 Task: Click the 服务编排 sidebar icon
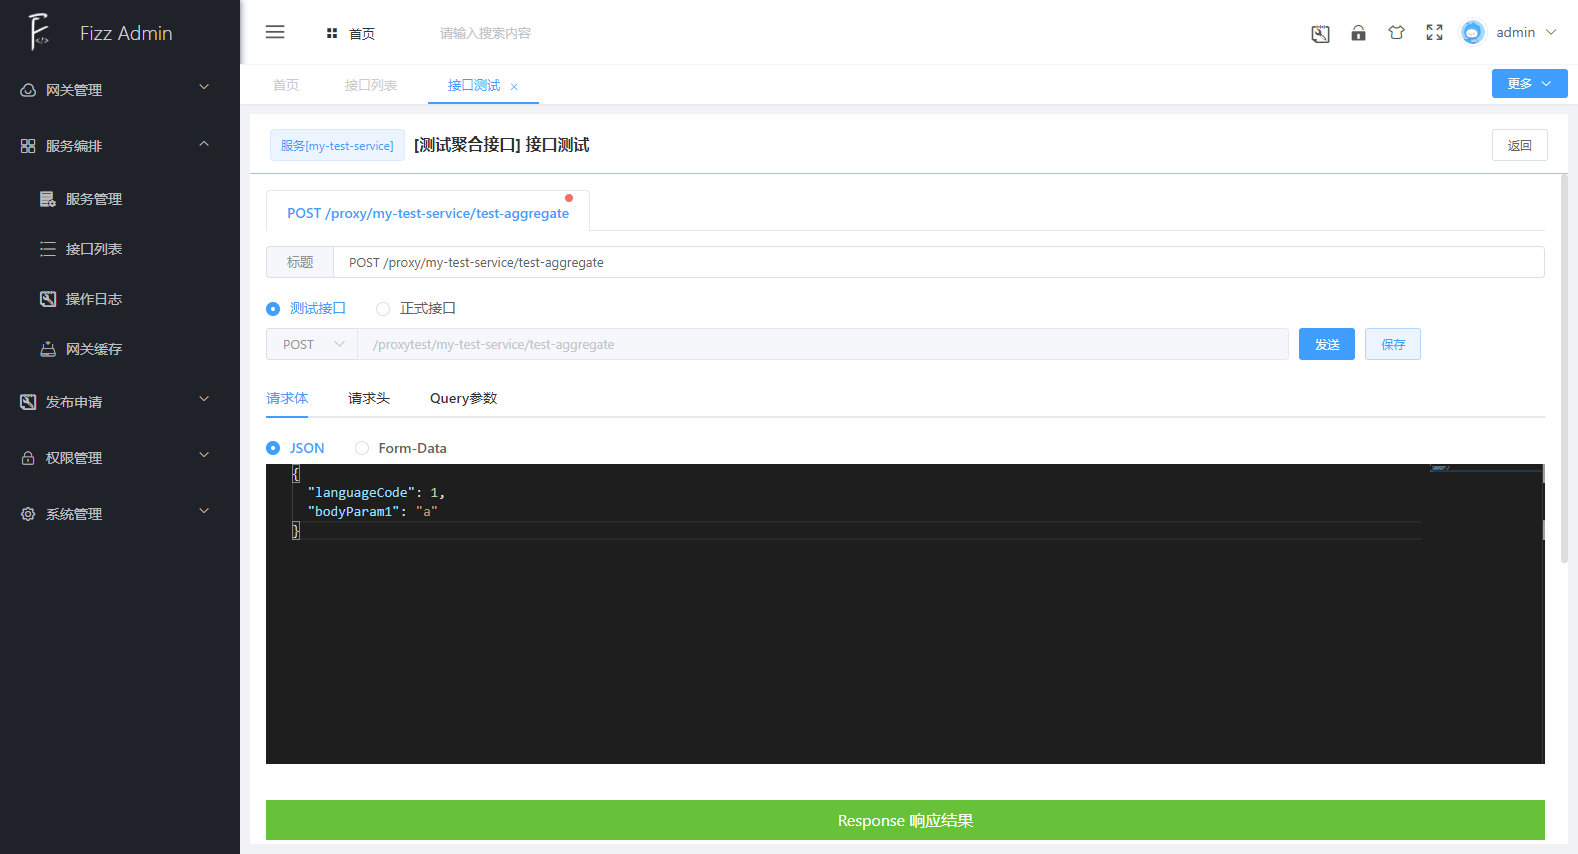pos(28,146)
